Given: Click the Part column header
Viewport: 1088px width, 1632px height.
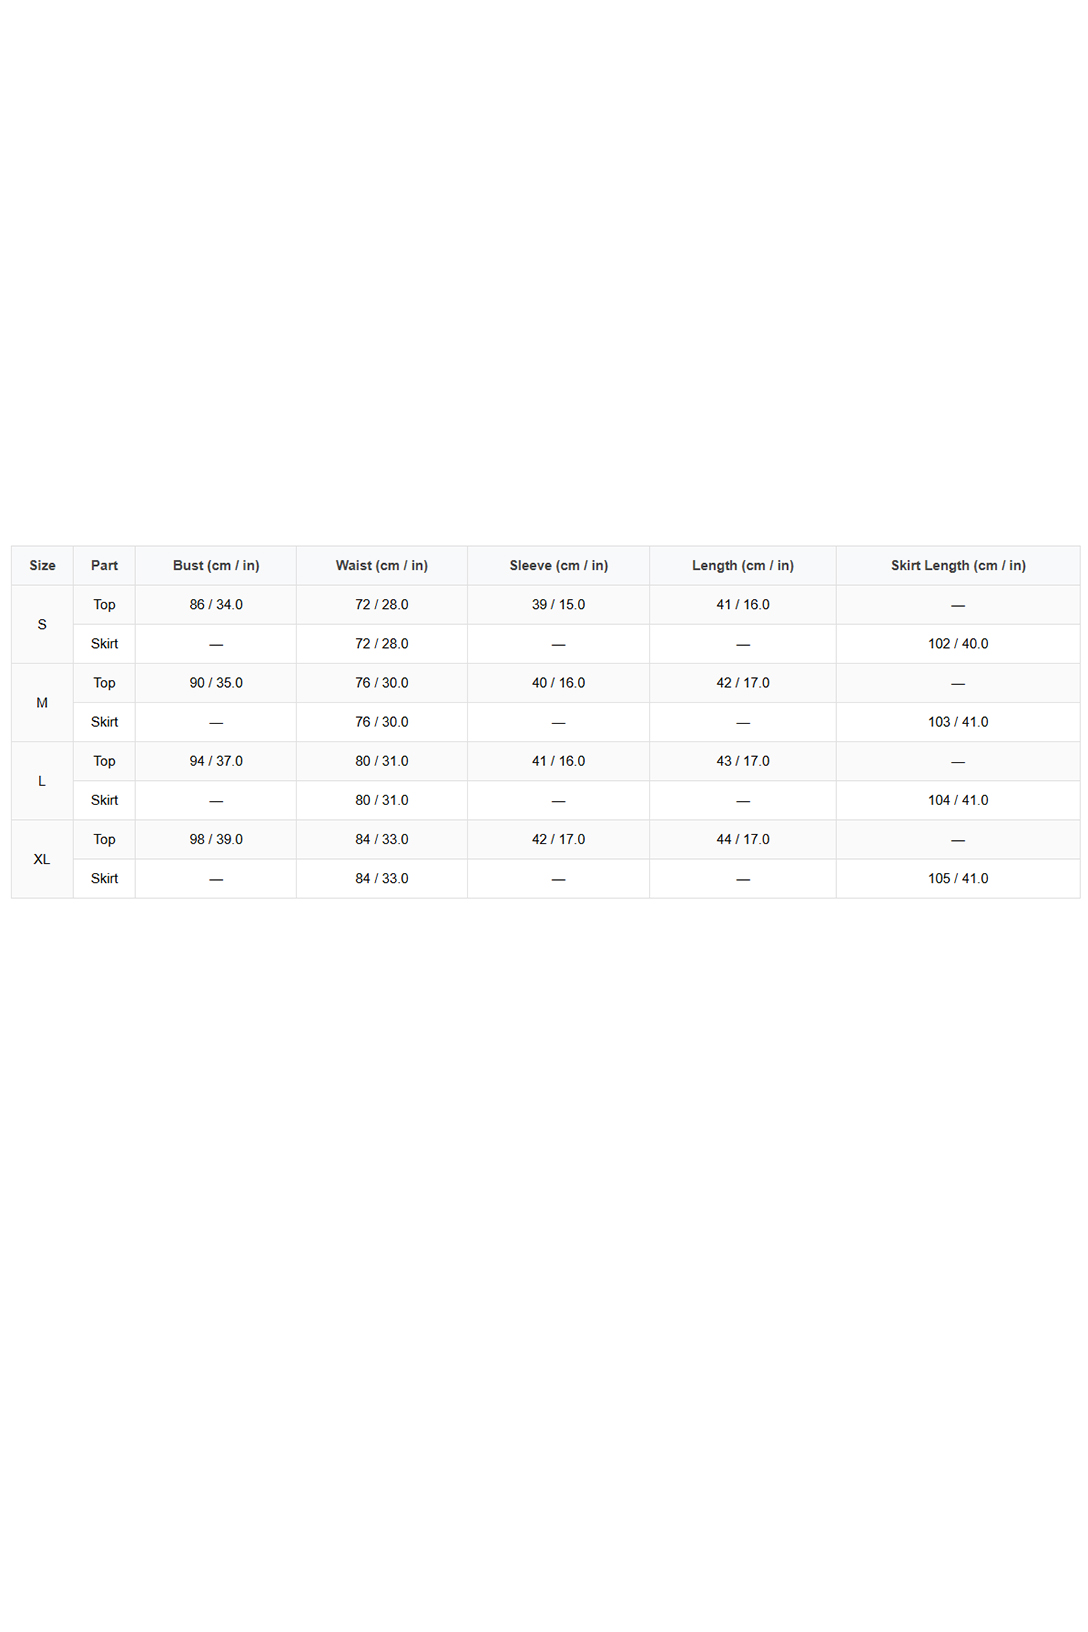Looking at the screenshot, I should 104,565.
